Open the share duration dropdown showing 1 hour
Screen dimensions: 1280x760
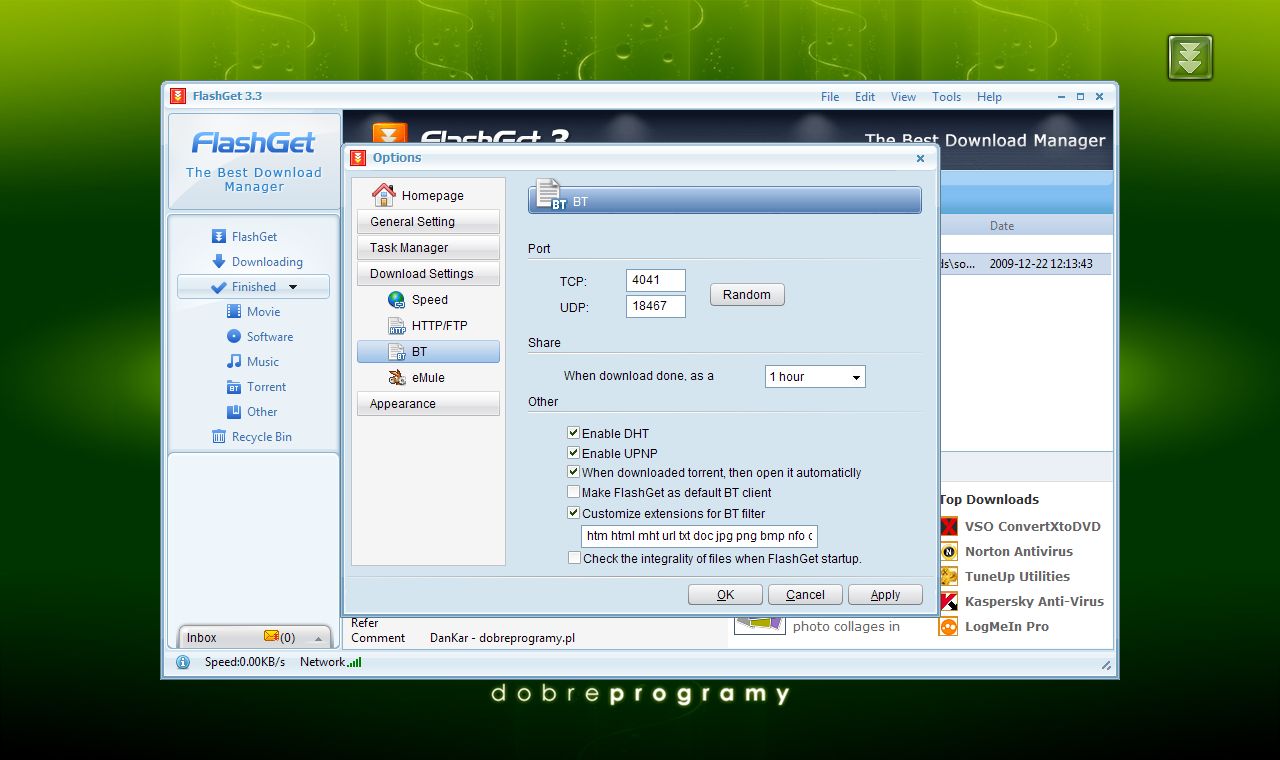click(x=815, y=377)
